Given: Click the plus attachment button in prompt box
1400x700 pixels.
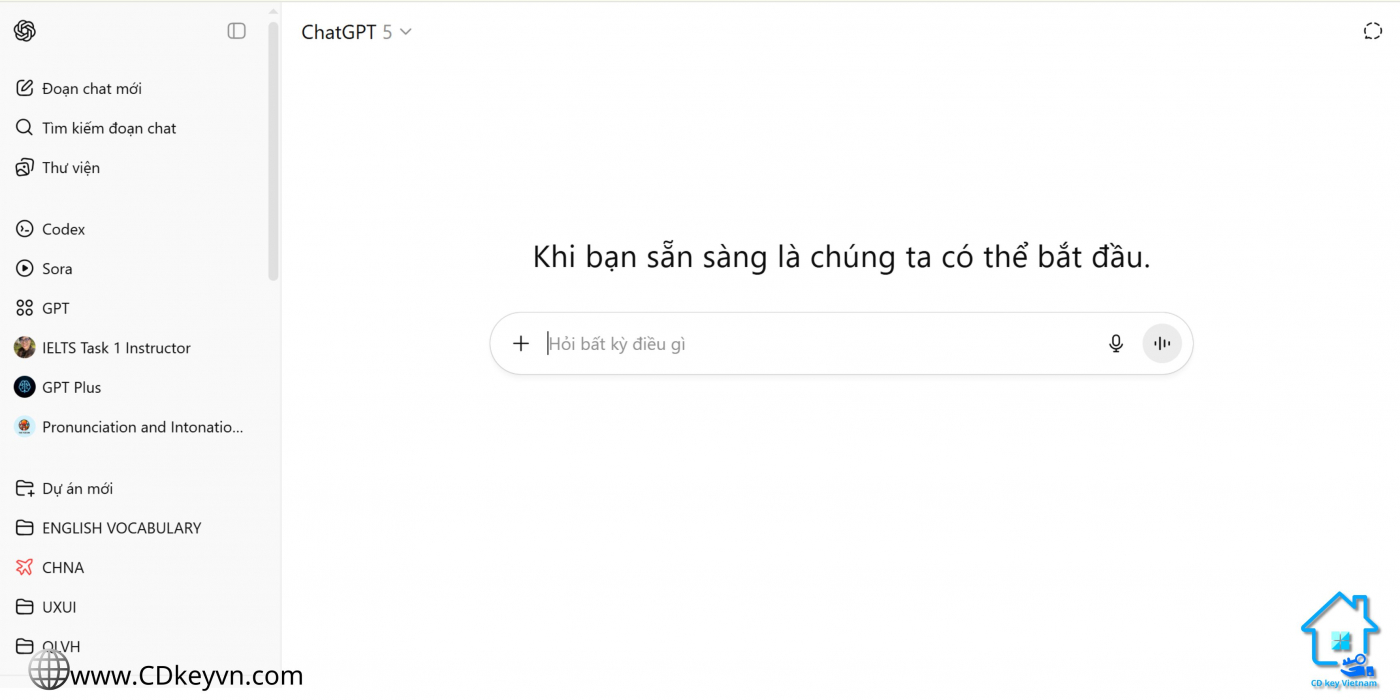Looking at the screenshot, I should (x=521, y=344).
